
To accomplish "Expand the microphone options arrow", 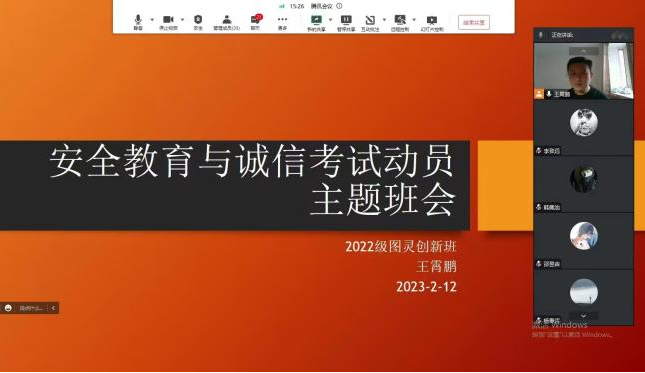I will [152, 19].
